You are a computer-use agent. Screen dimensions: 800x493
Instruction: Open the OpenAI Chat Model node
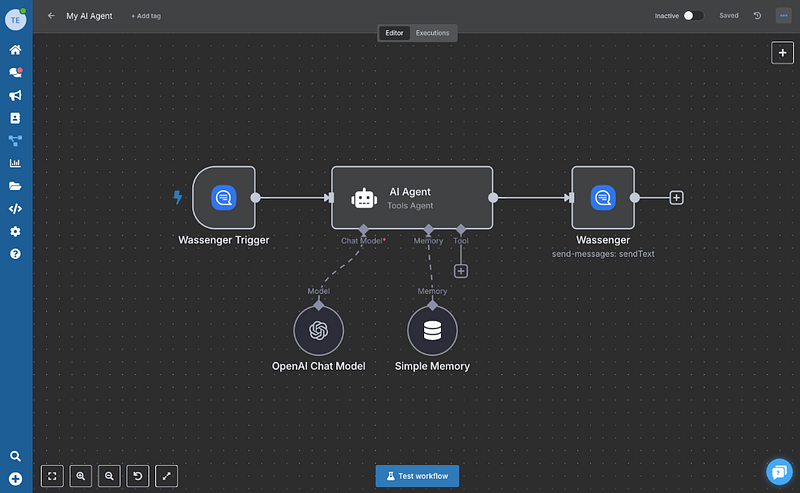tap(318, 330)
